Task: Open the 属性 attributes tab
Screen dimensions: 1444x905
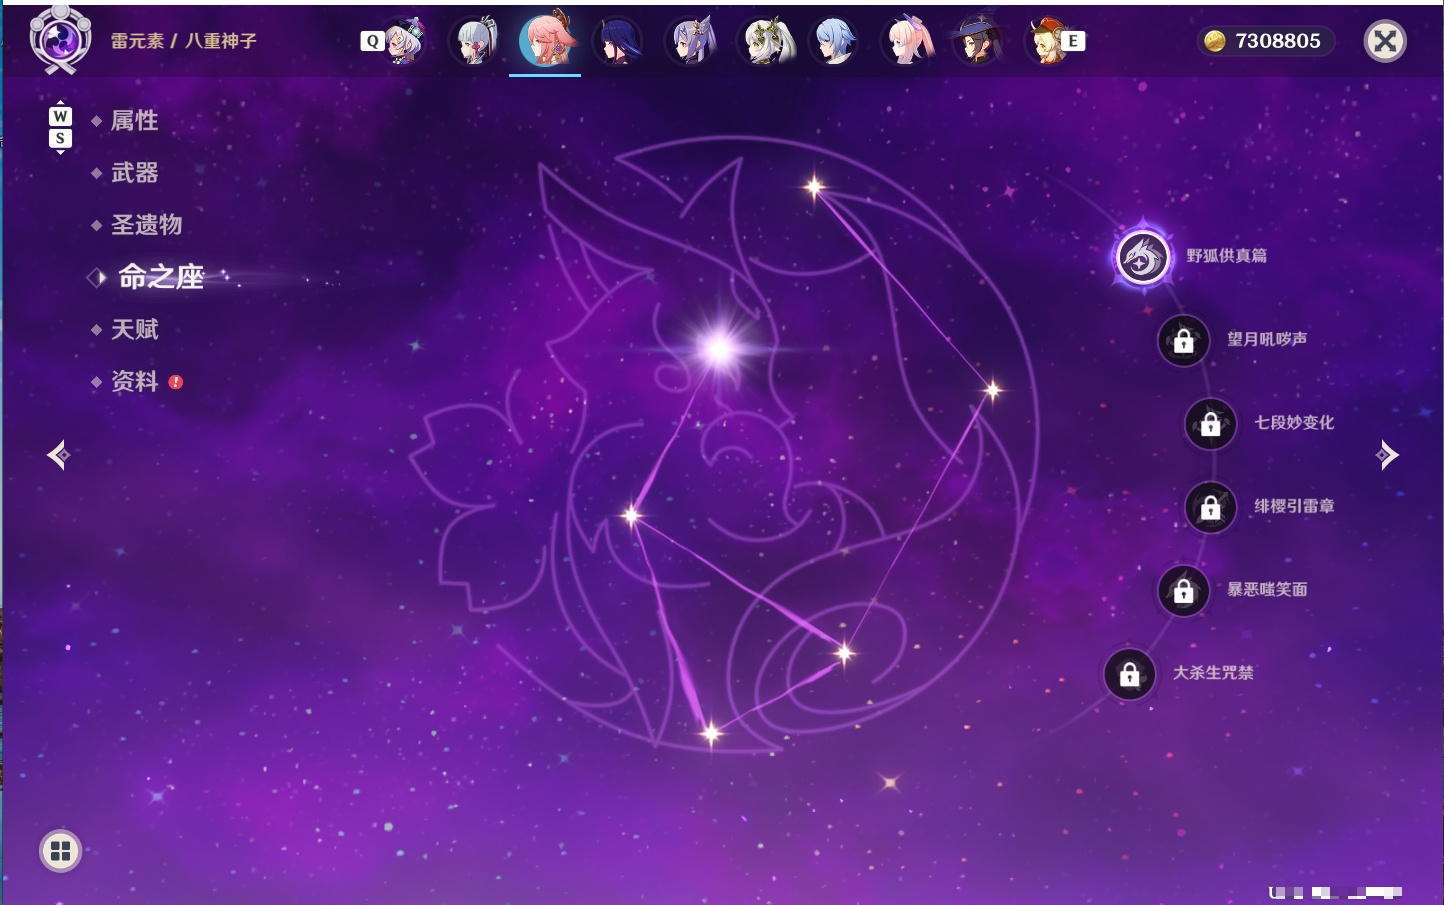Action: click(x=134, y=121)
